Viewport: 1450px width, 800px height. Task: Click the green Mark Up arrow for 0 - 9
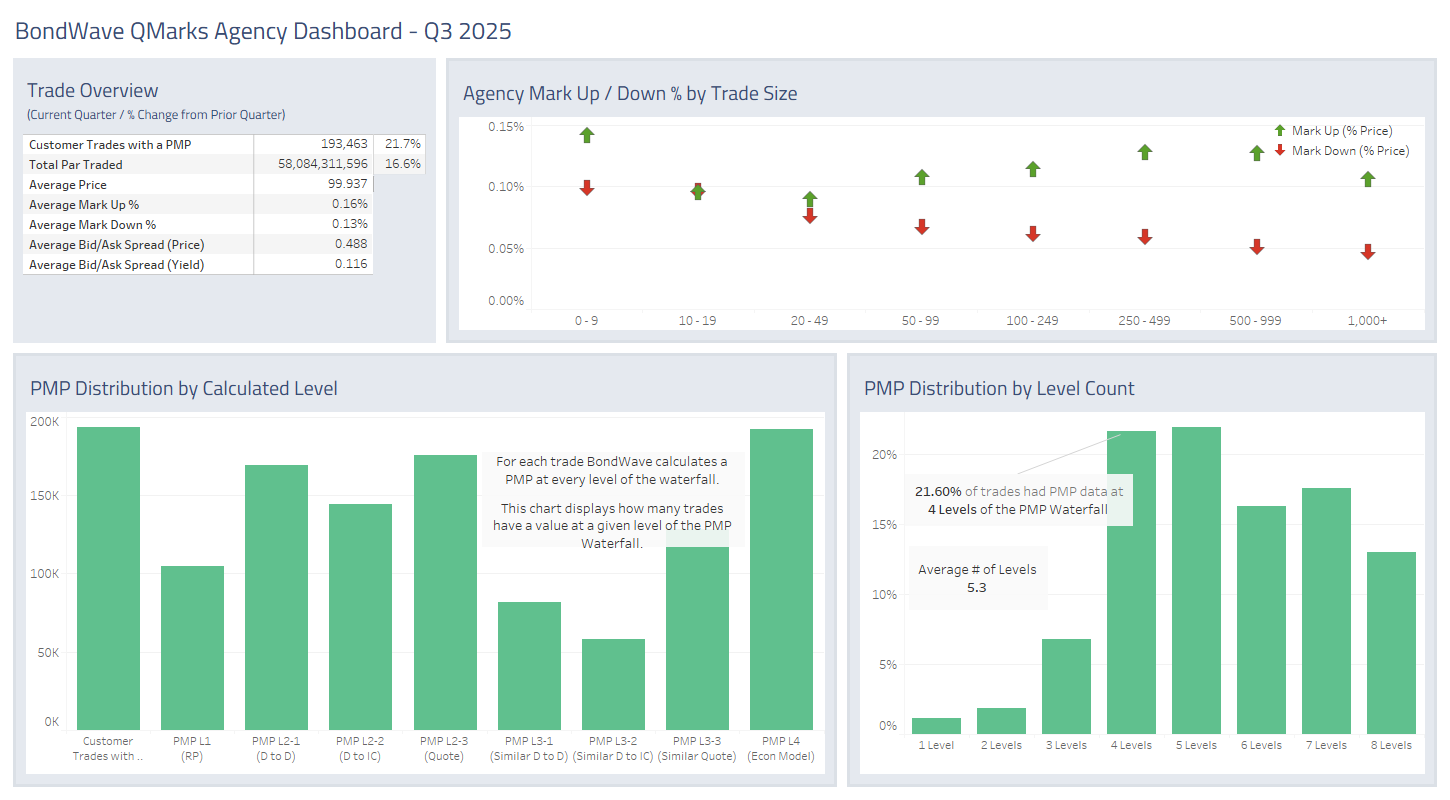[x=587, y=135]
